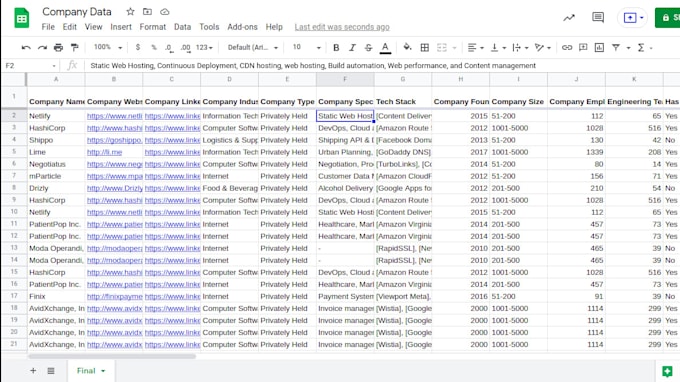The image size is (680, 382).
Task: Insert a link
Action: tap(567, 47)
